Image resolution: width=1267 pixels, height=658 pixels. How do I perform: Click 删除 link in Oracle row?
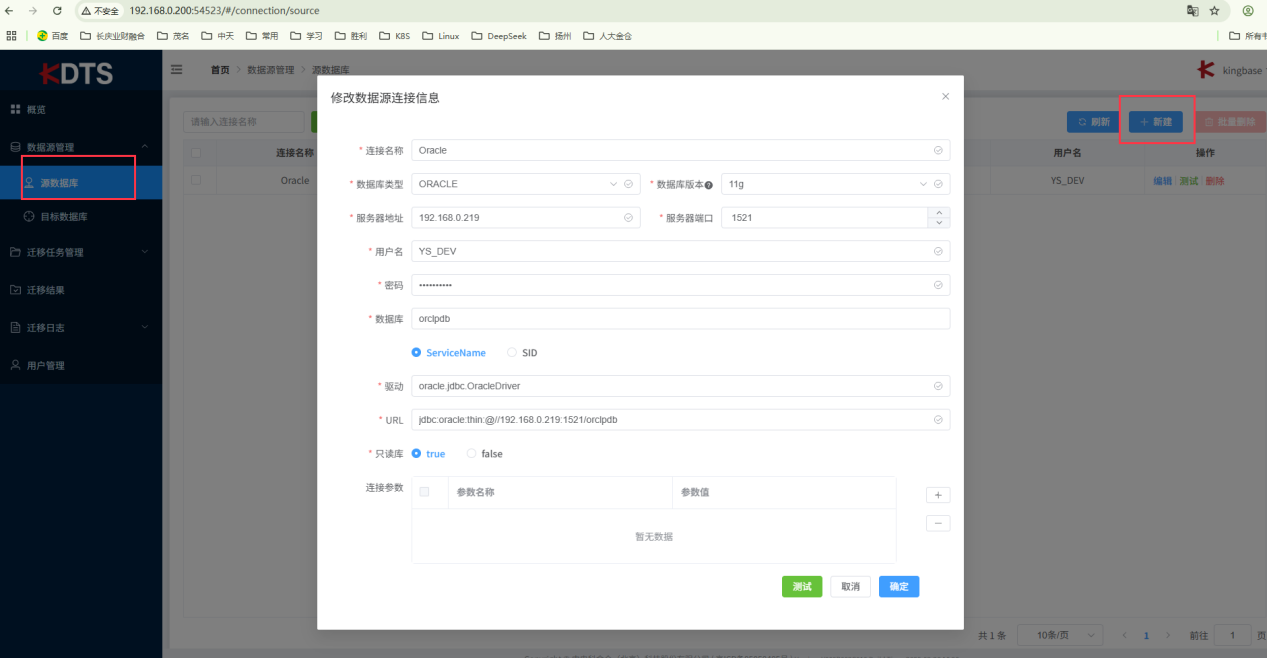click(x=1214, y=181)
